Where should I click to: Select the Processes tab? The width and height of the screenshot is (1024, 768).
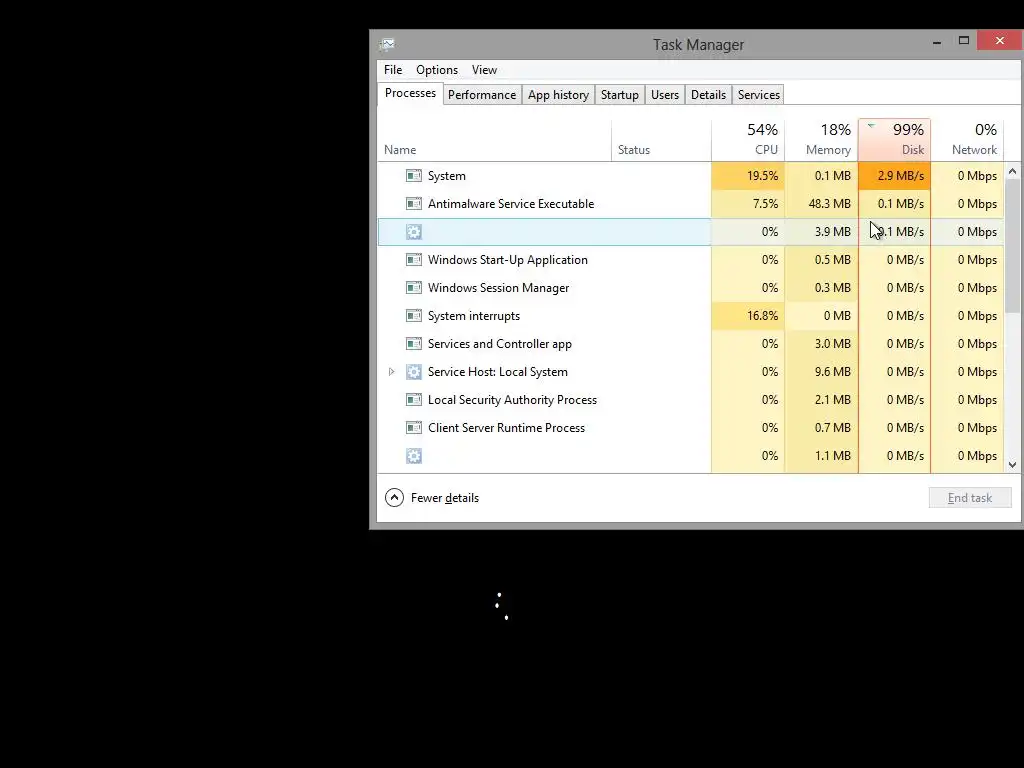tap(410, 93)
